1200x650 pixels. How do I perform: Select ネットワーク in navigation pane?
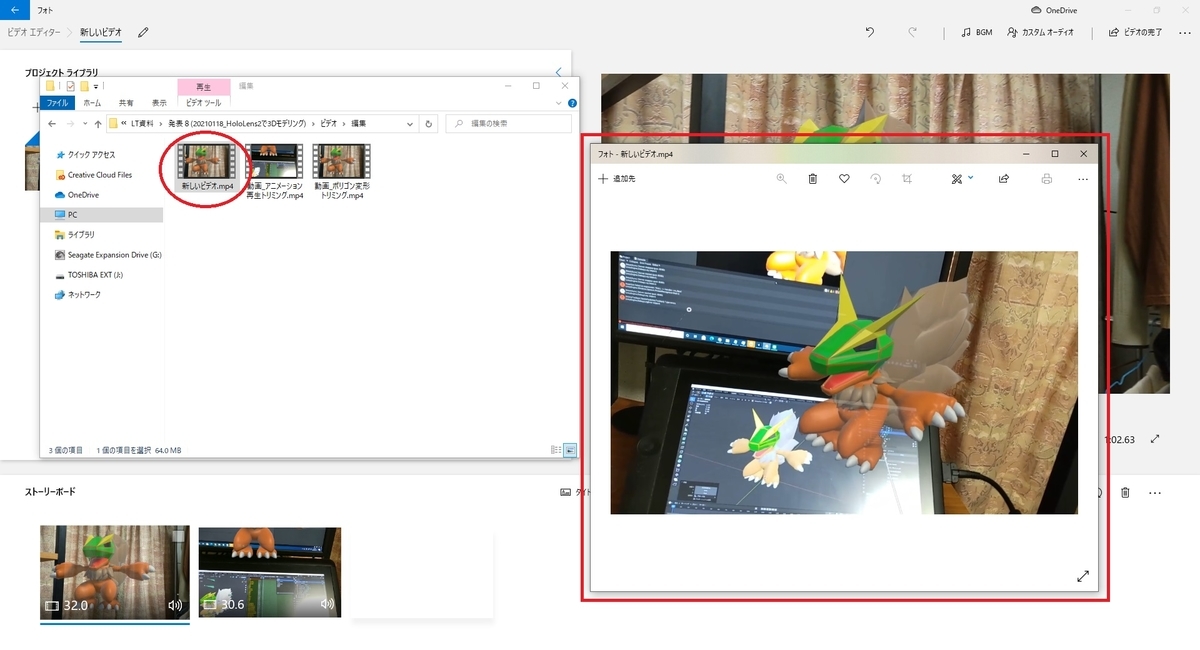(x=77, y=295)
